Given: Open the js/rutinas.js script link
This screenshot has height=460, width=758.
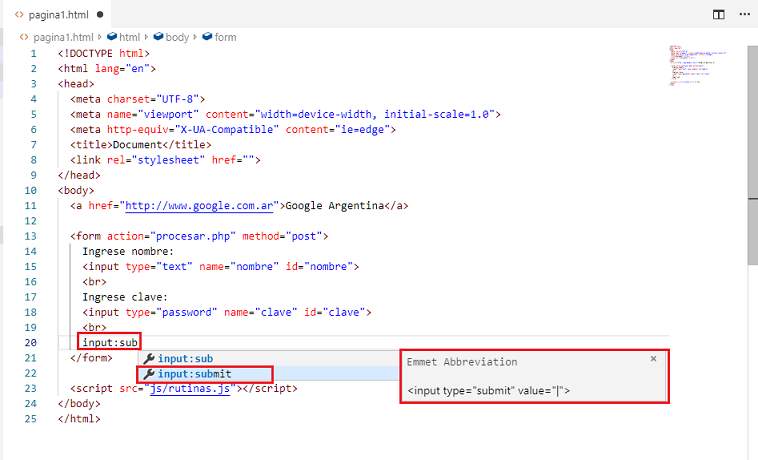Looking at the screenshot, I should (x=190, y=388).
